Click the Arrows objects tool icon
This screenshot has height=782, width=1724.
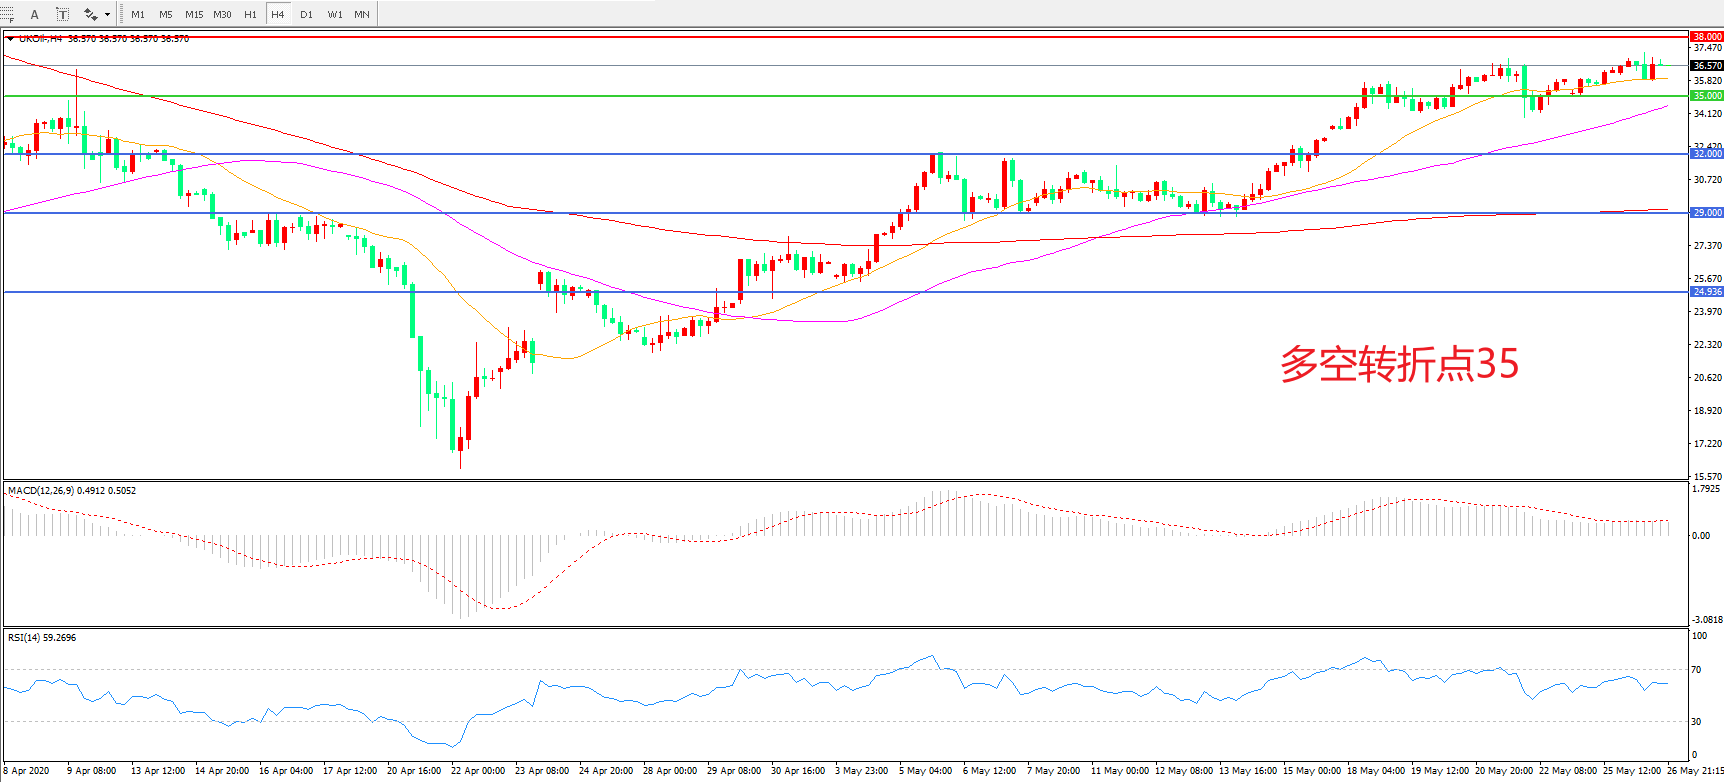click(90, 14)
